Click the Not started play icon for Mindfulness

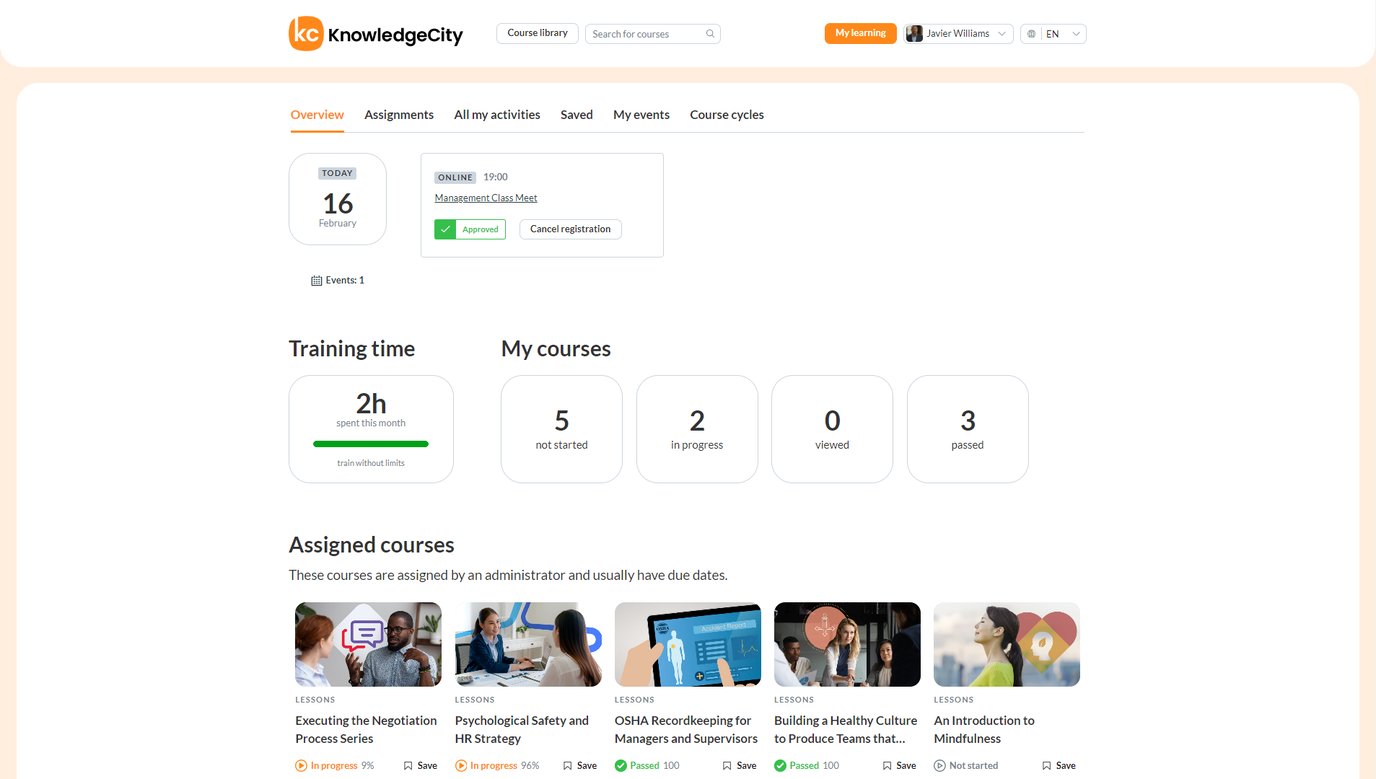click(x=938, y=765)
